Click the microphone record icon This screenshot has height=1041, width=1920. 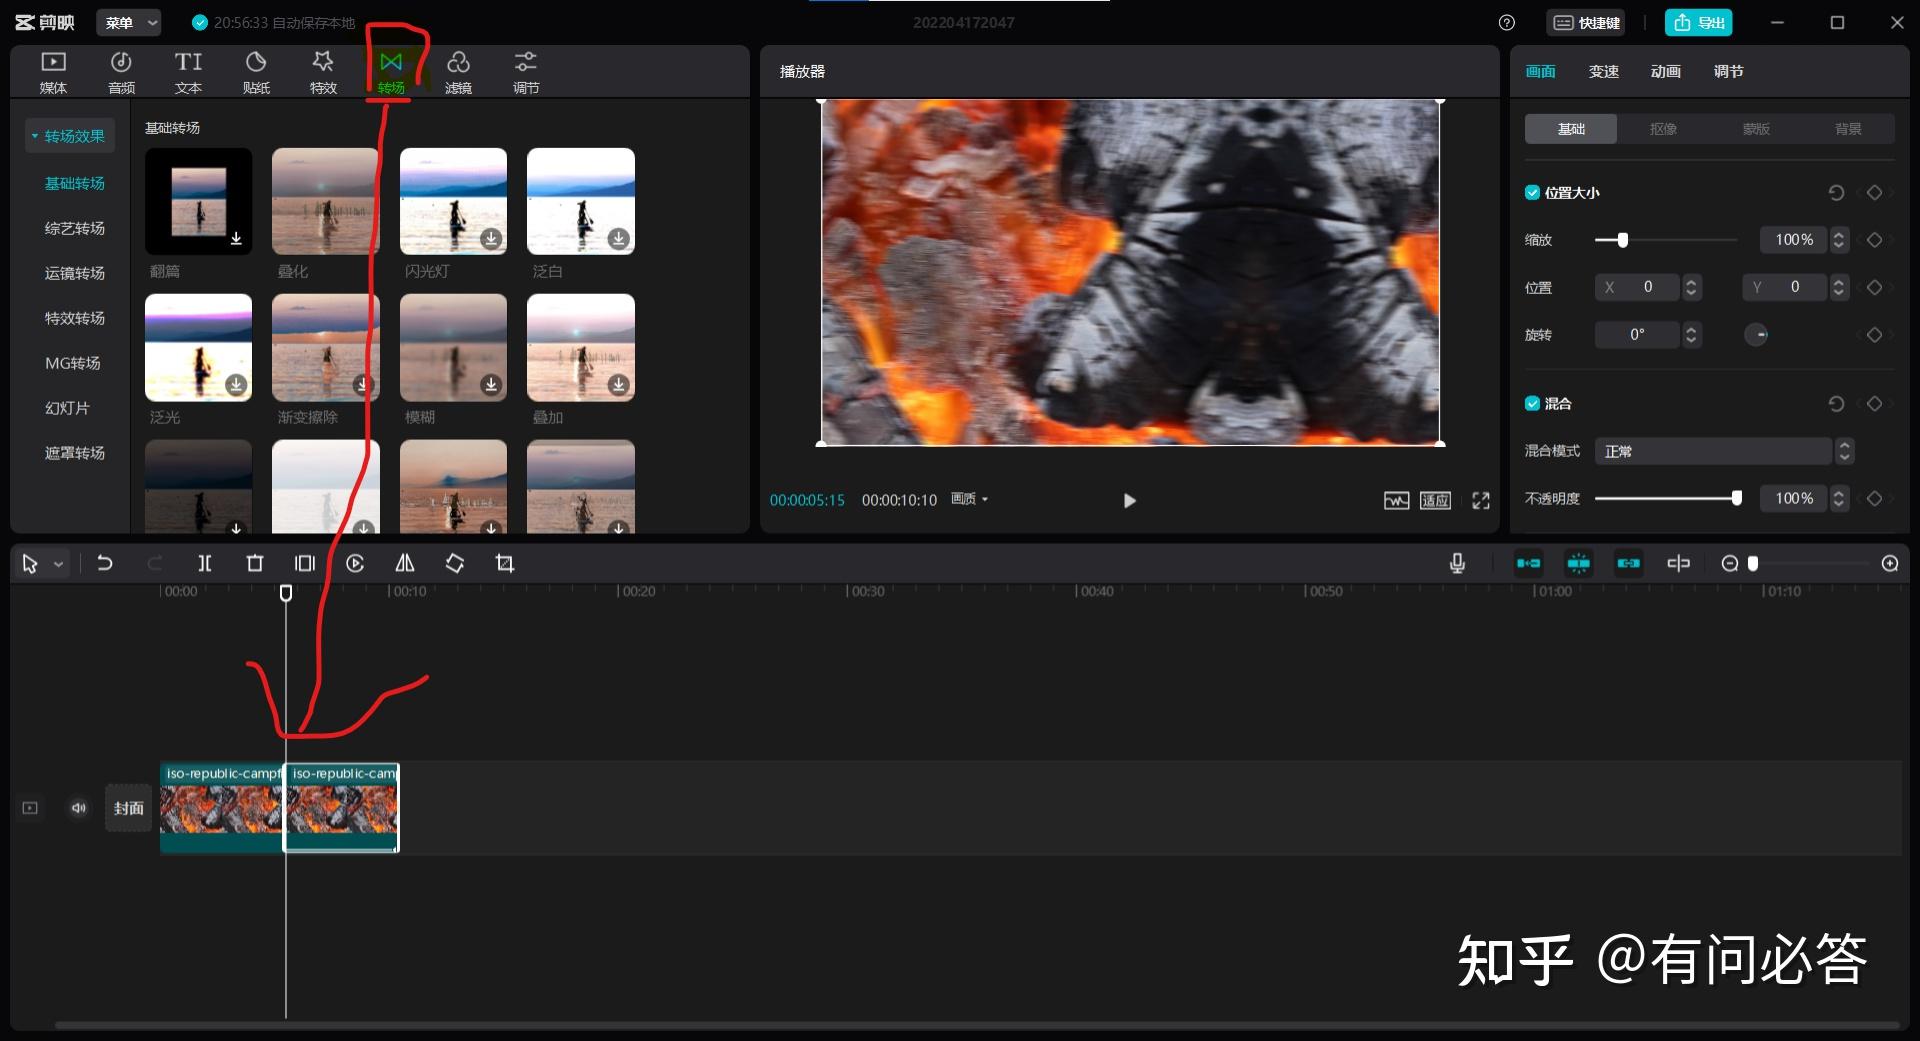click(1457, 563)
